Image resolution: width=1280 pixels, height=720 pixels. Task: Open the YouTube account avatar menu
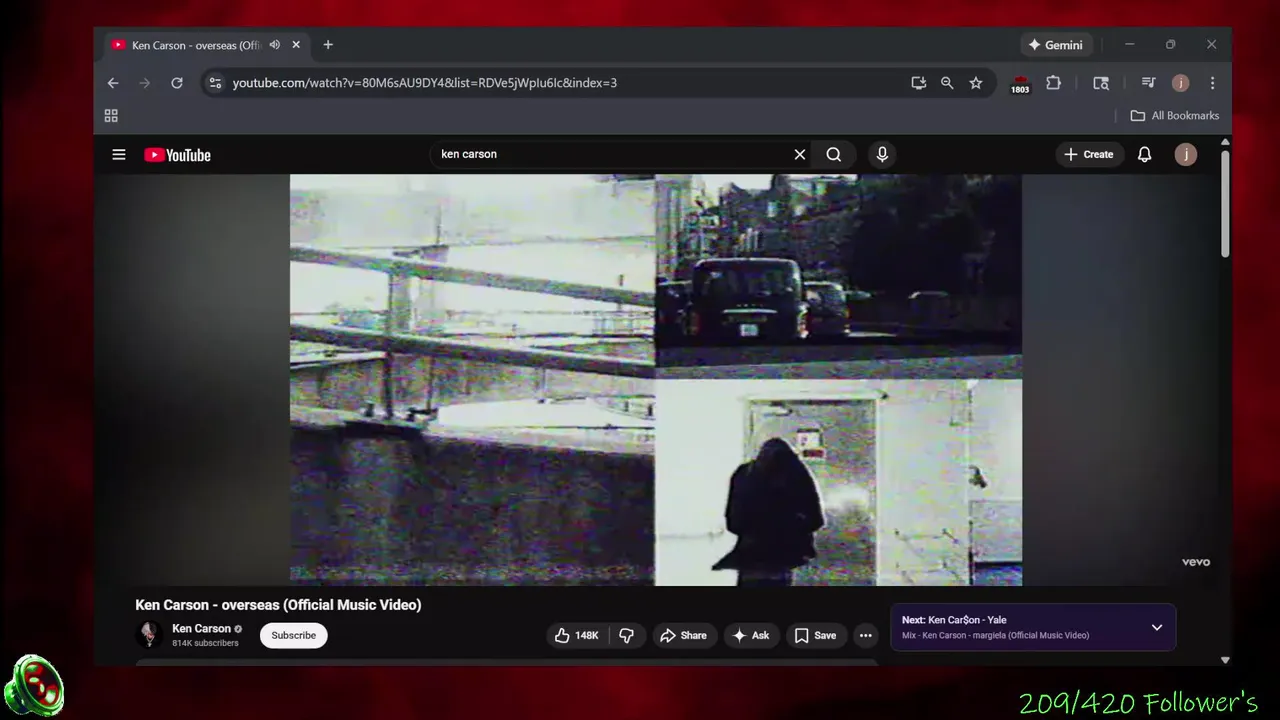pyautogui.click(x=1185, y=154)
